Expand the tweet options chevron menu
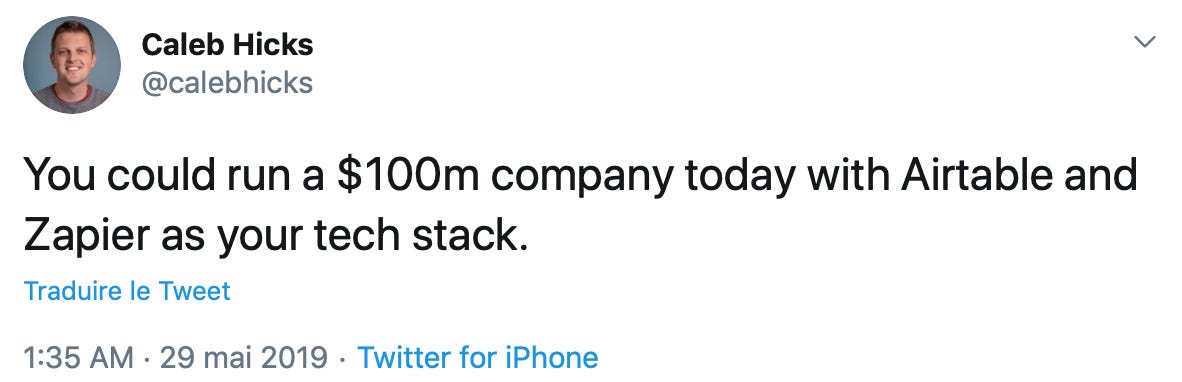 tap(1145, 43)
